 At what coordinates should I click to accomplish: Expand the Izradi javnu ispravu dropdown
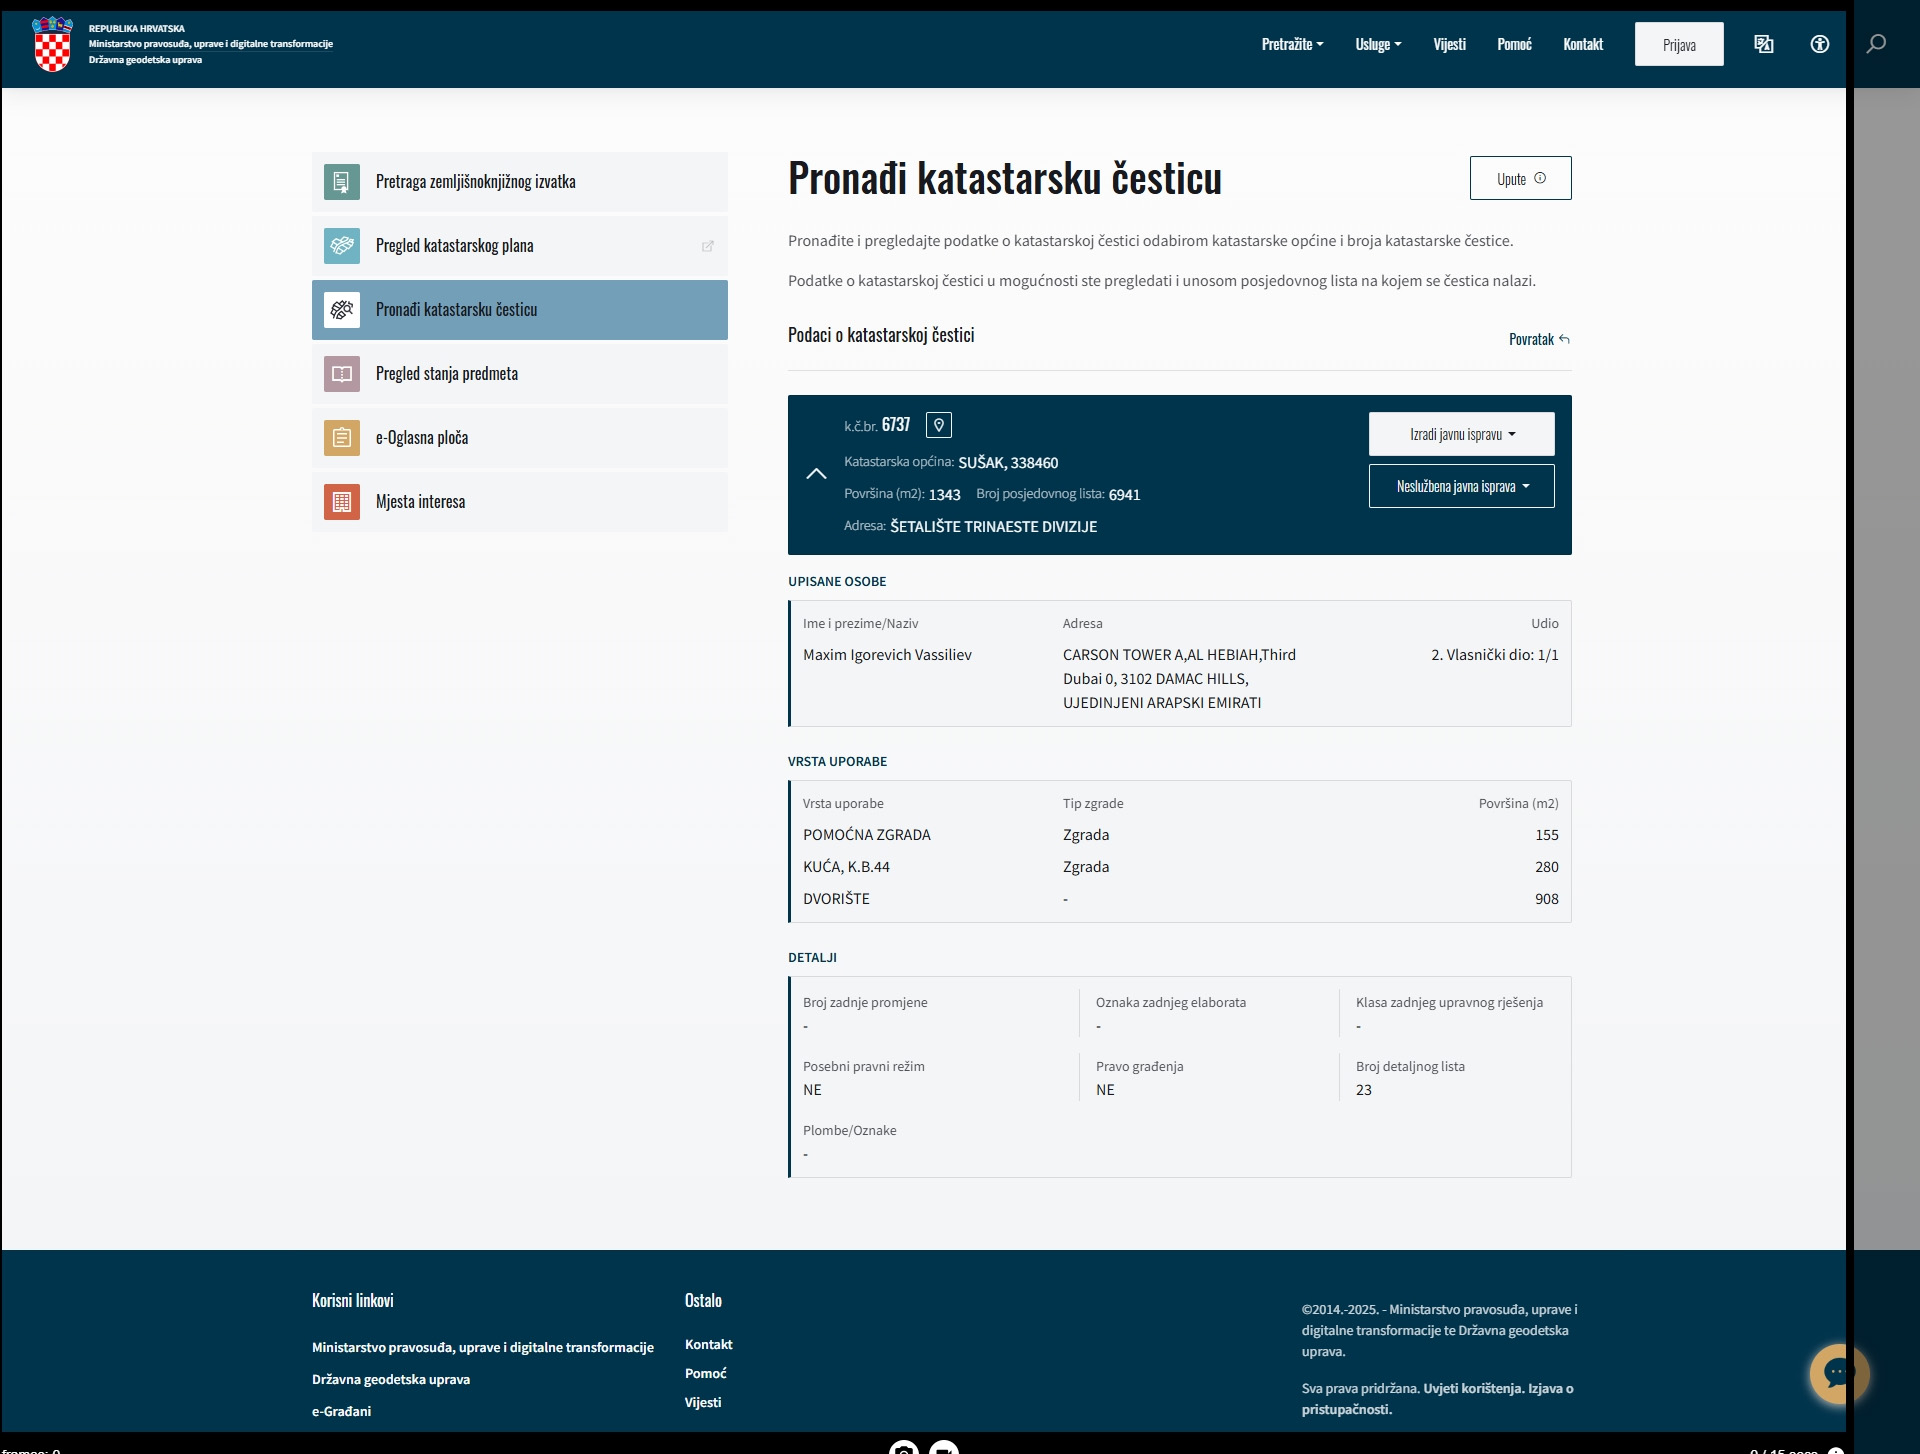point(1461,434)
